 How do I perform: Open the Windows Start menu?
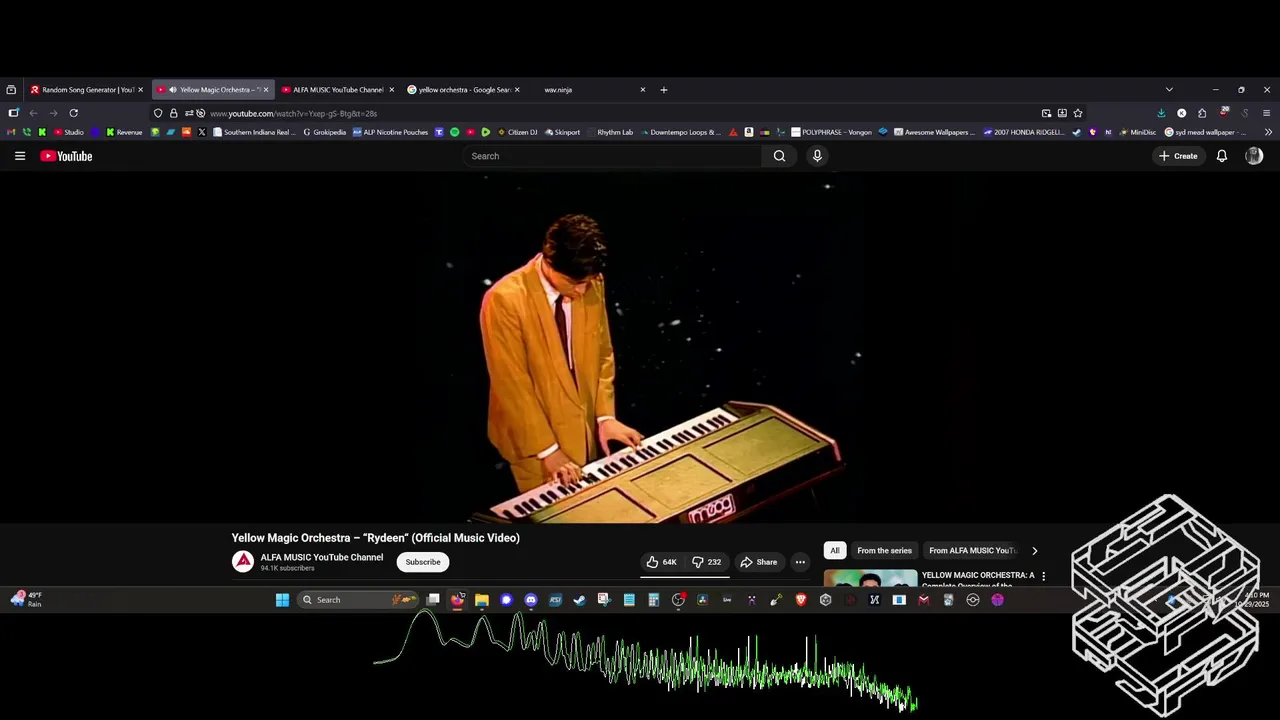click(x=282, y=600)
